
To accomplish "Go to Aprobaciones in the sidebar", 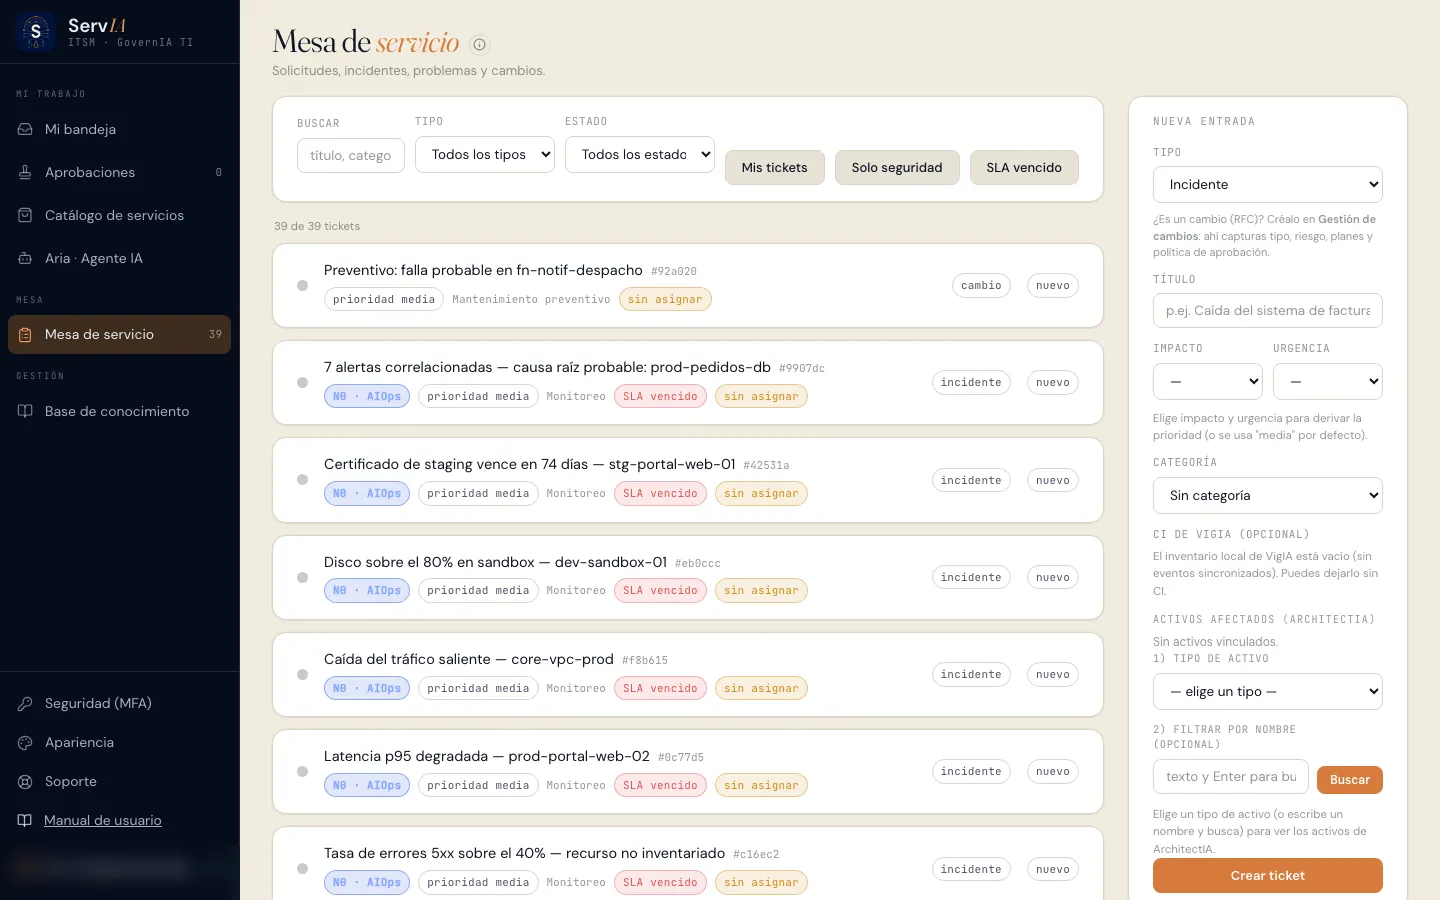I will click(120, 172).
